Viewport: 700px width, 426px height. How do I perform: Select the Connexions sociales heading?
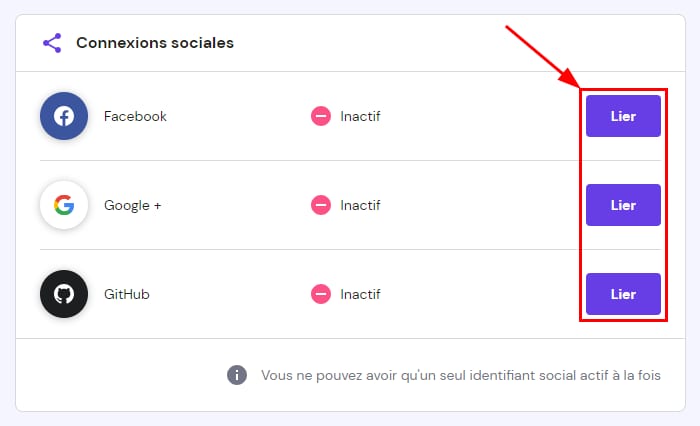pyautogui.click(x=155, y=43)
